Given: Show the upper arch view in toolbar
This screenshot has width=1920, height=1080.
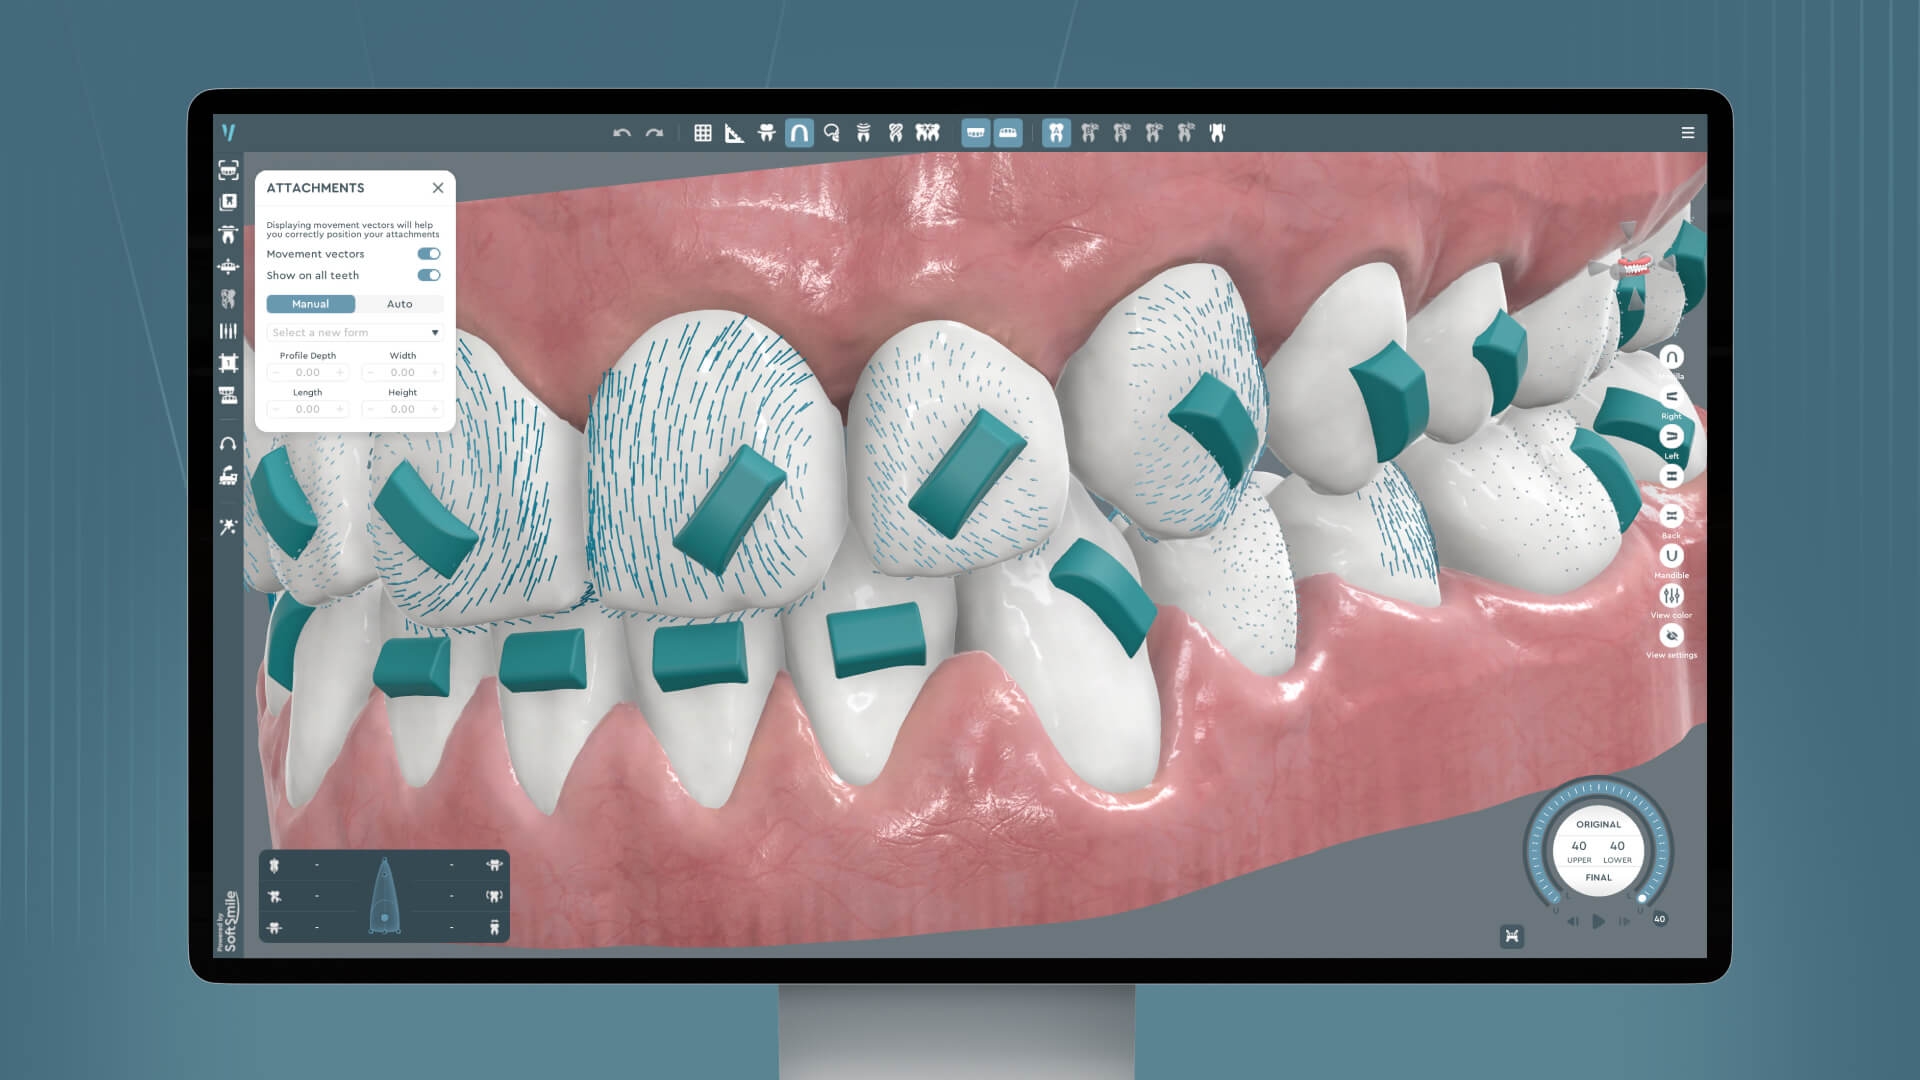Looking at the screenshot, I should tap(975, 133).
